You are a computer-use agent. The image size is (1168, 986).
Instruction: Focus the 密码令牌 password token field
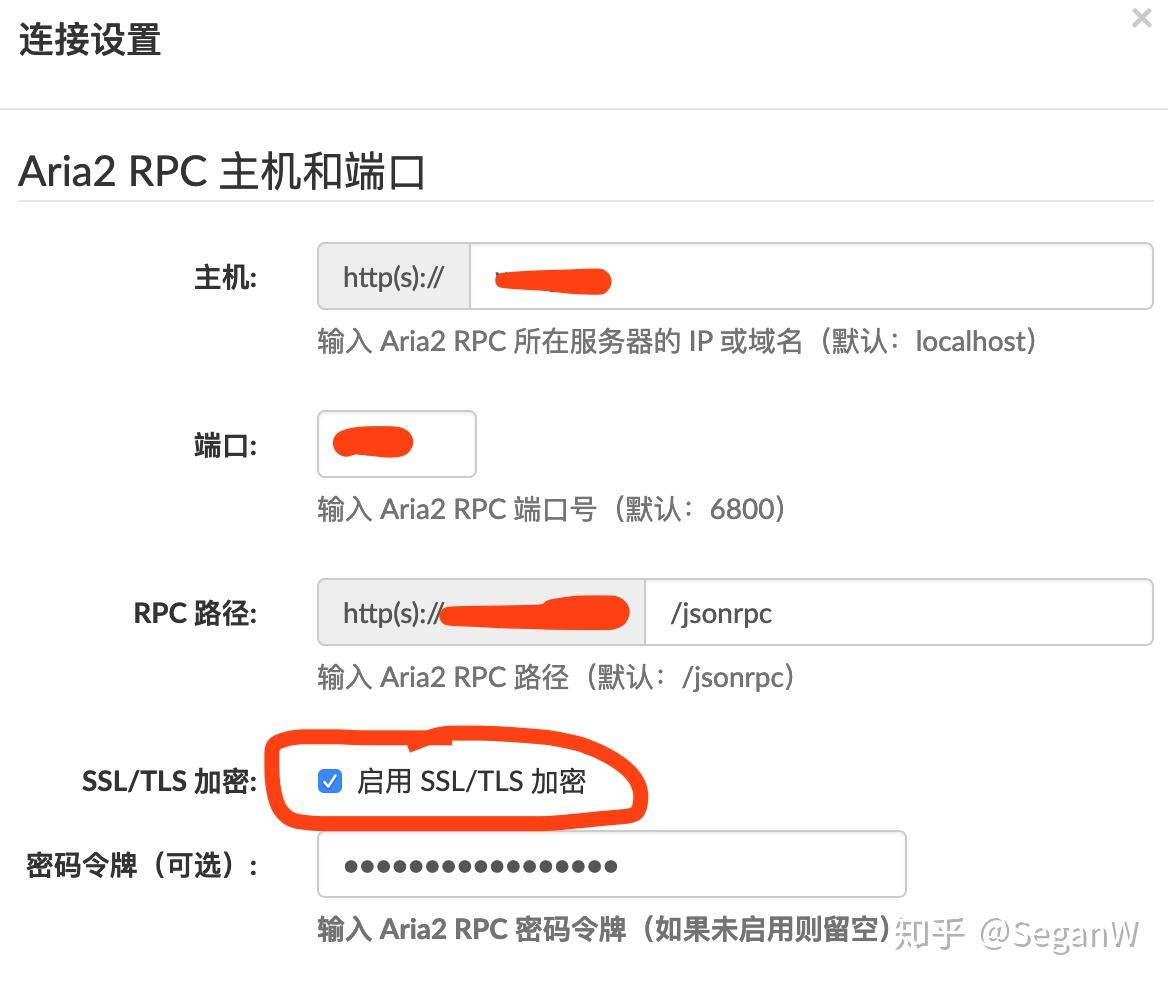click(x=610, y=863)
